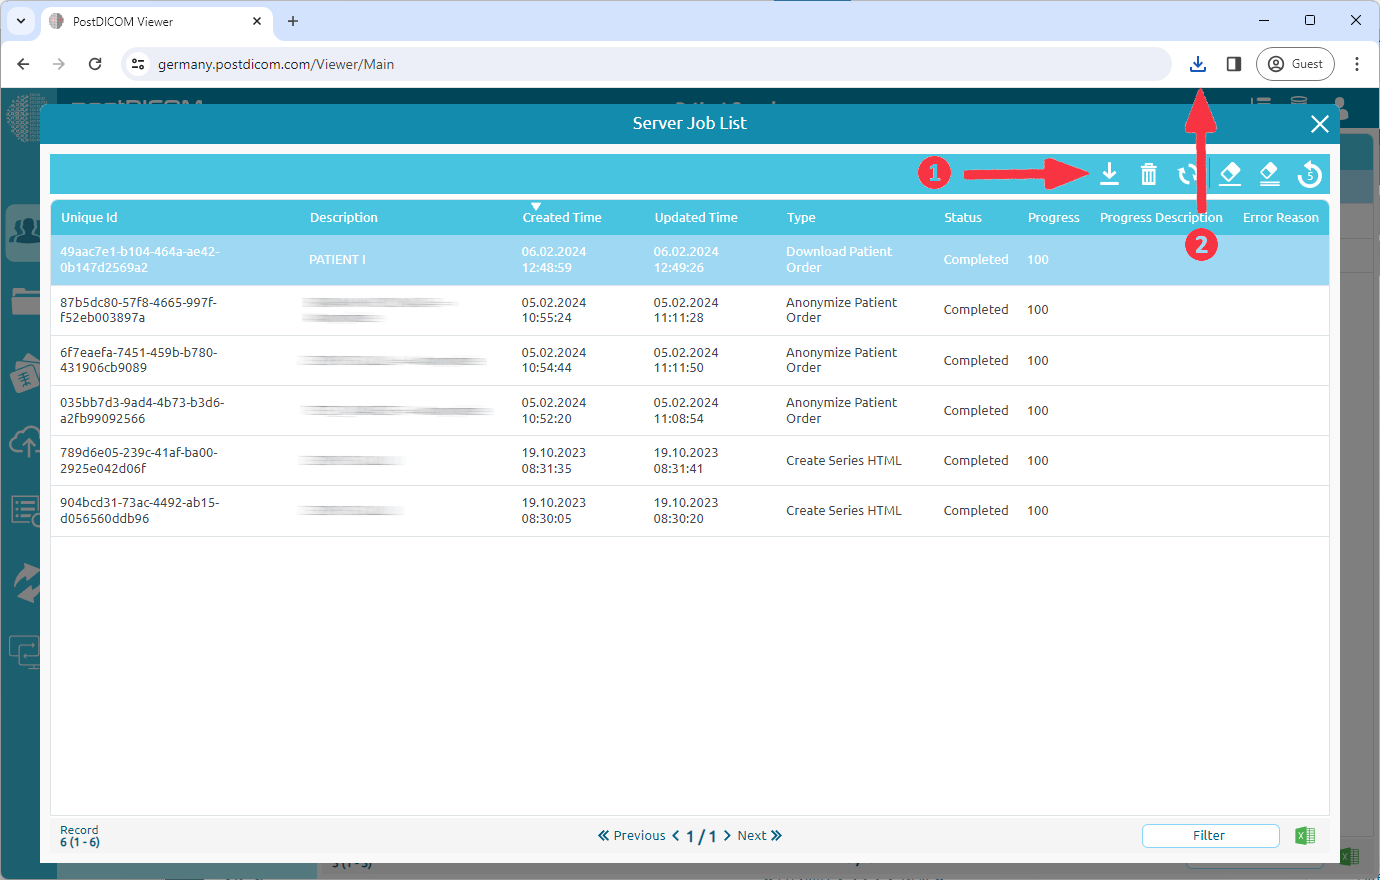
Task: Refresh the server job list
Action: pyautogui.click(x=1187, y=174)
